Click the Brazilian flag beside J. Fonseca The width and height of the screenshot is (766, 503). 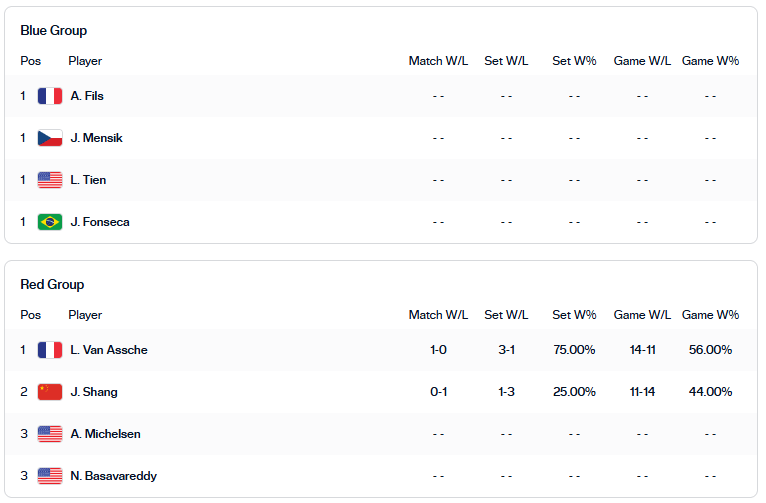point(50,222)
